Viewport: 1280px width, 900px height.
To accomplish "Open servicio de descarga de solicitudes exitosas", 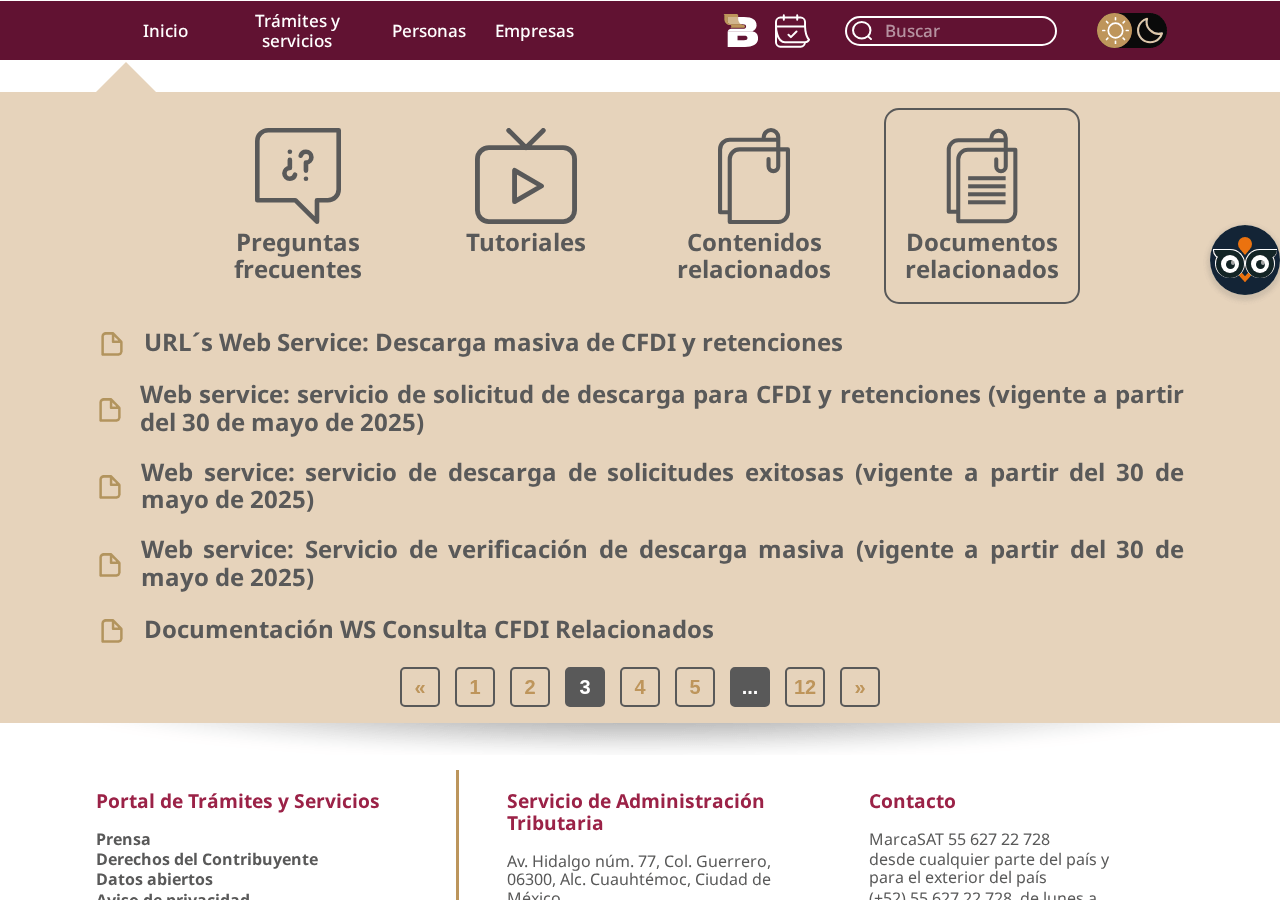I will coord(662,486).
